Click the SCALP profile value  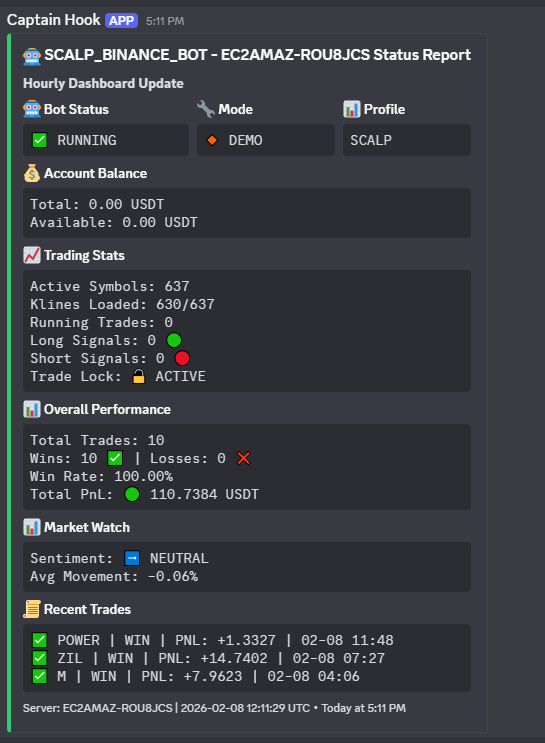click(371, 140)
